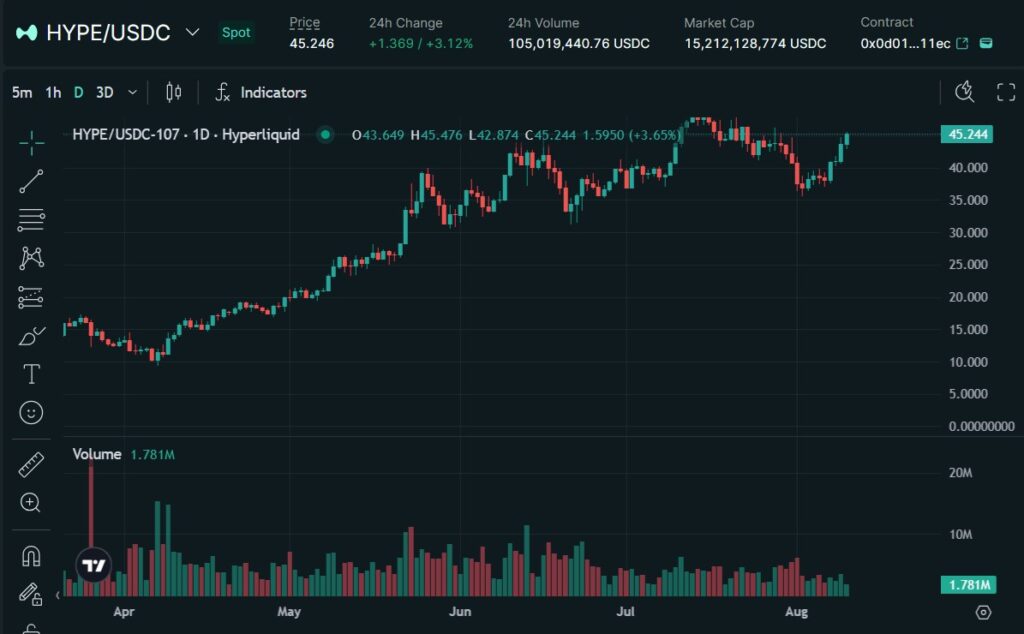This screenshot has height=634, width=1024.
Task: Toggle lock all drawings pencil icon
Action: 31,594
